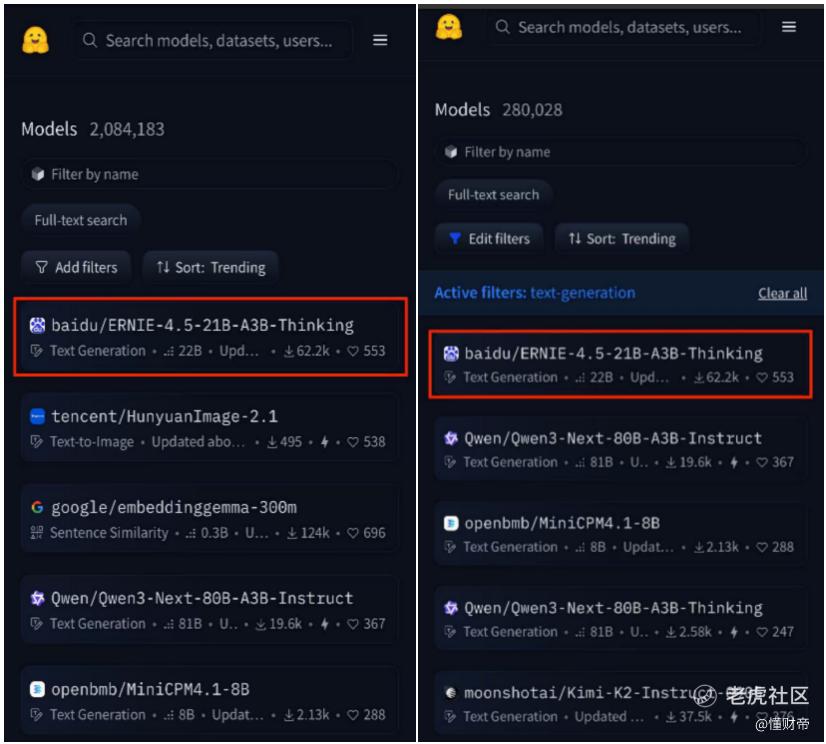Screen dimensions: 826x744
Task: Click the heart icon showing 696 likes
Action: [352, 533]
